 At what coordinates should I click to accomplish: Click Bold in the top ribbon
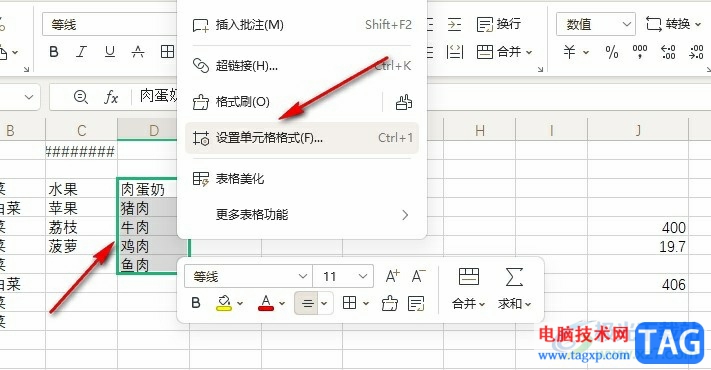click(x=54, y=52)
